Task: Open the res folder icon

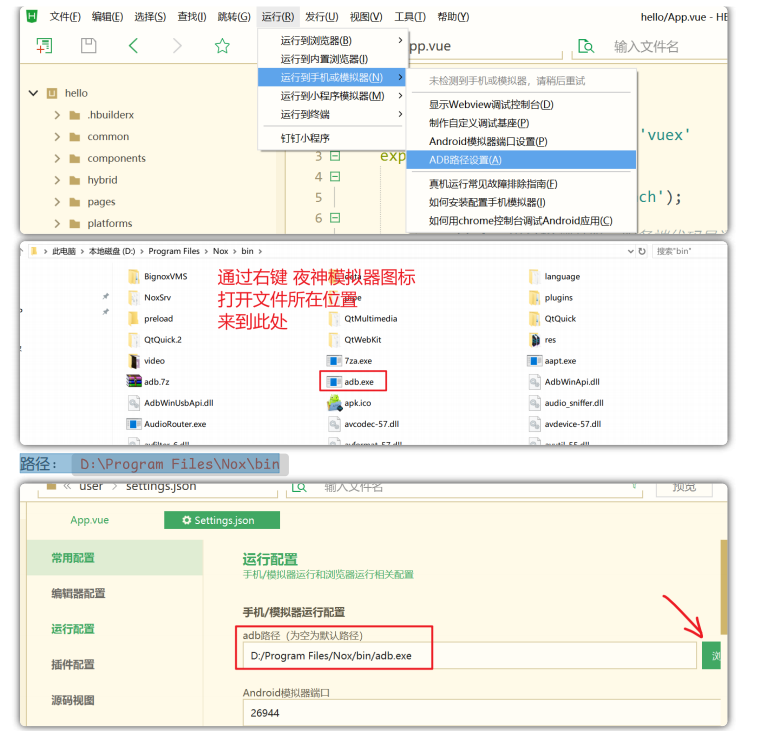Action: point(534,340)
